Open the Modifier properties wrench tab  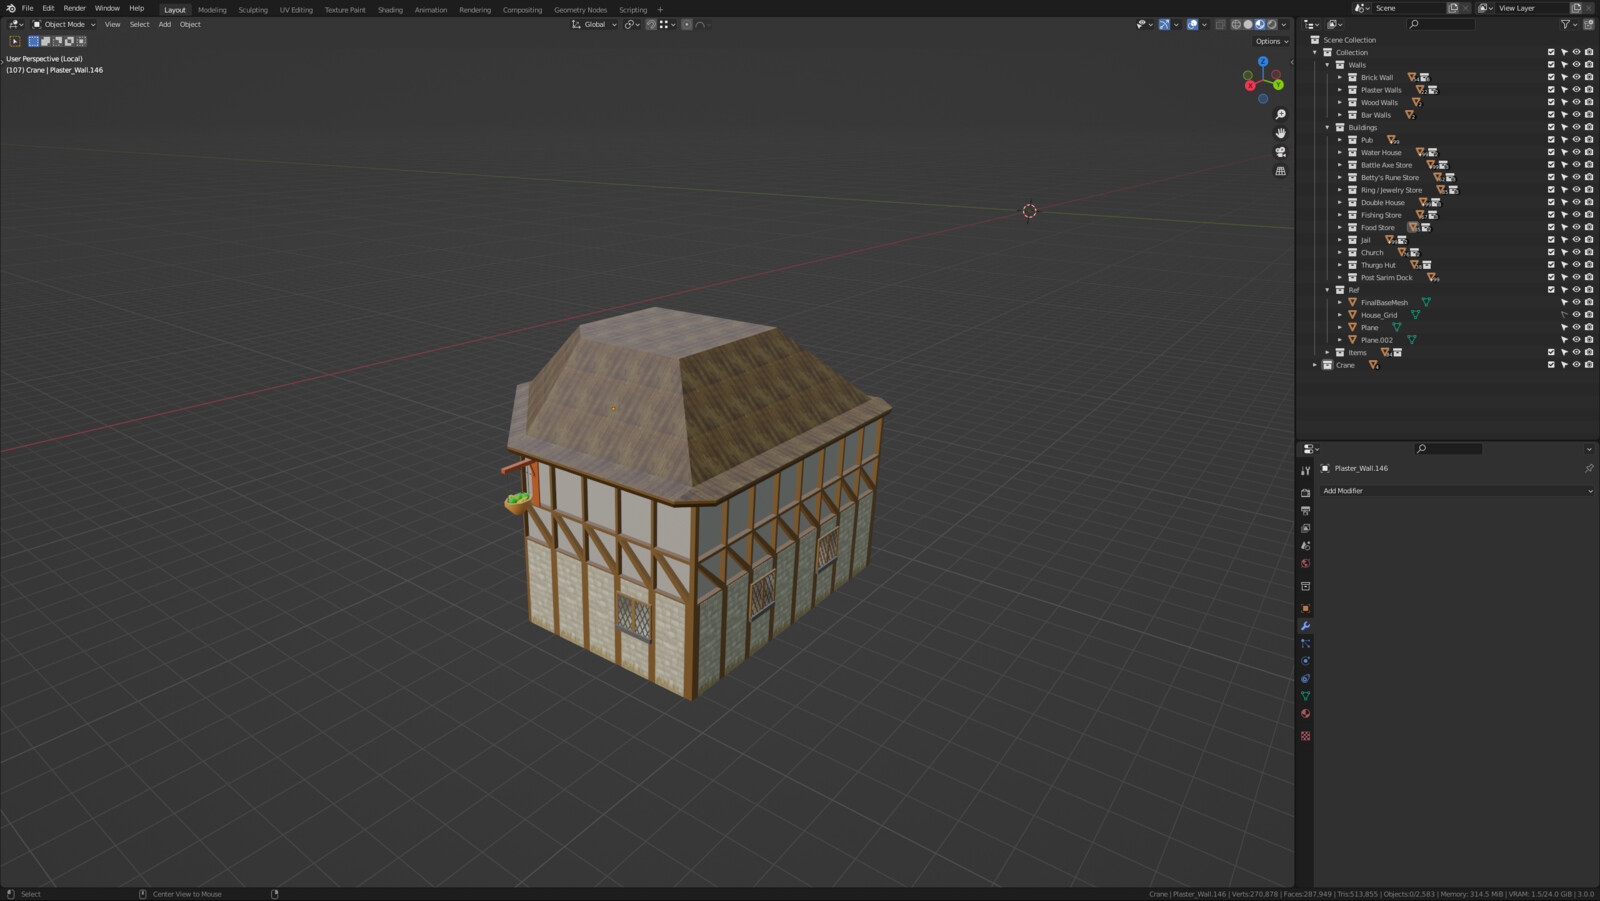click(x=1305, y=626)
